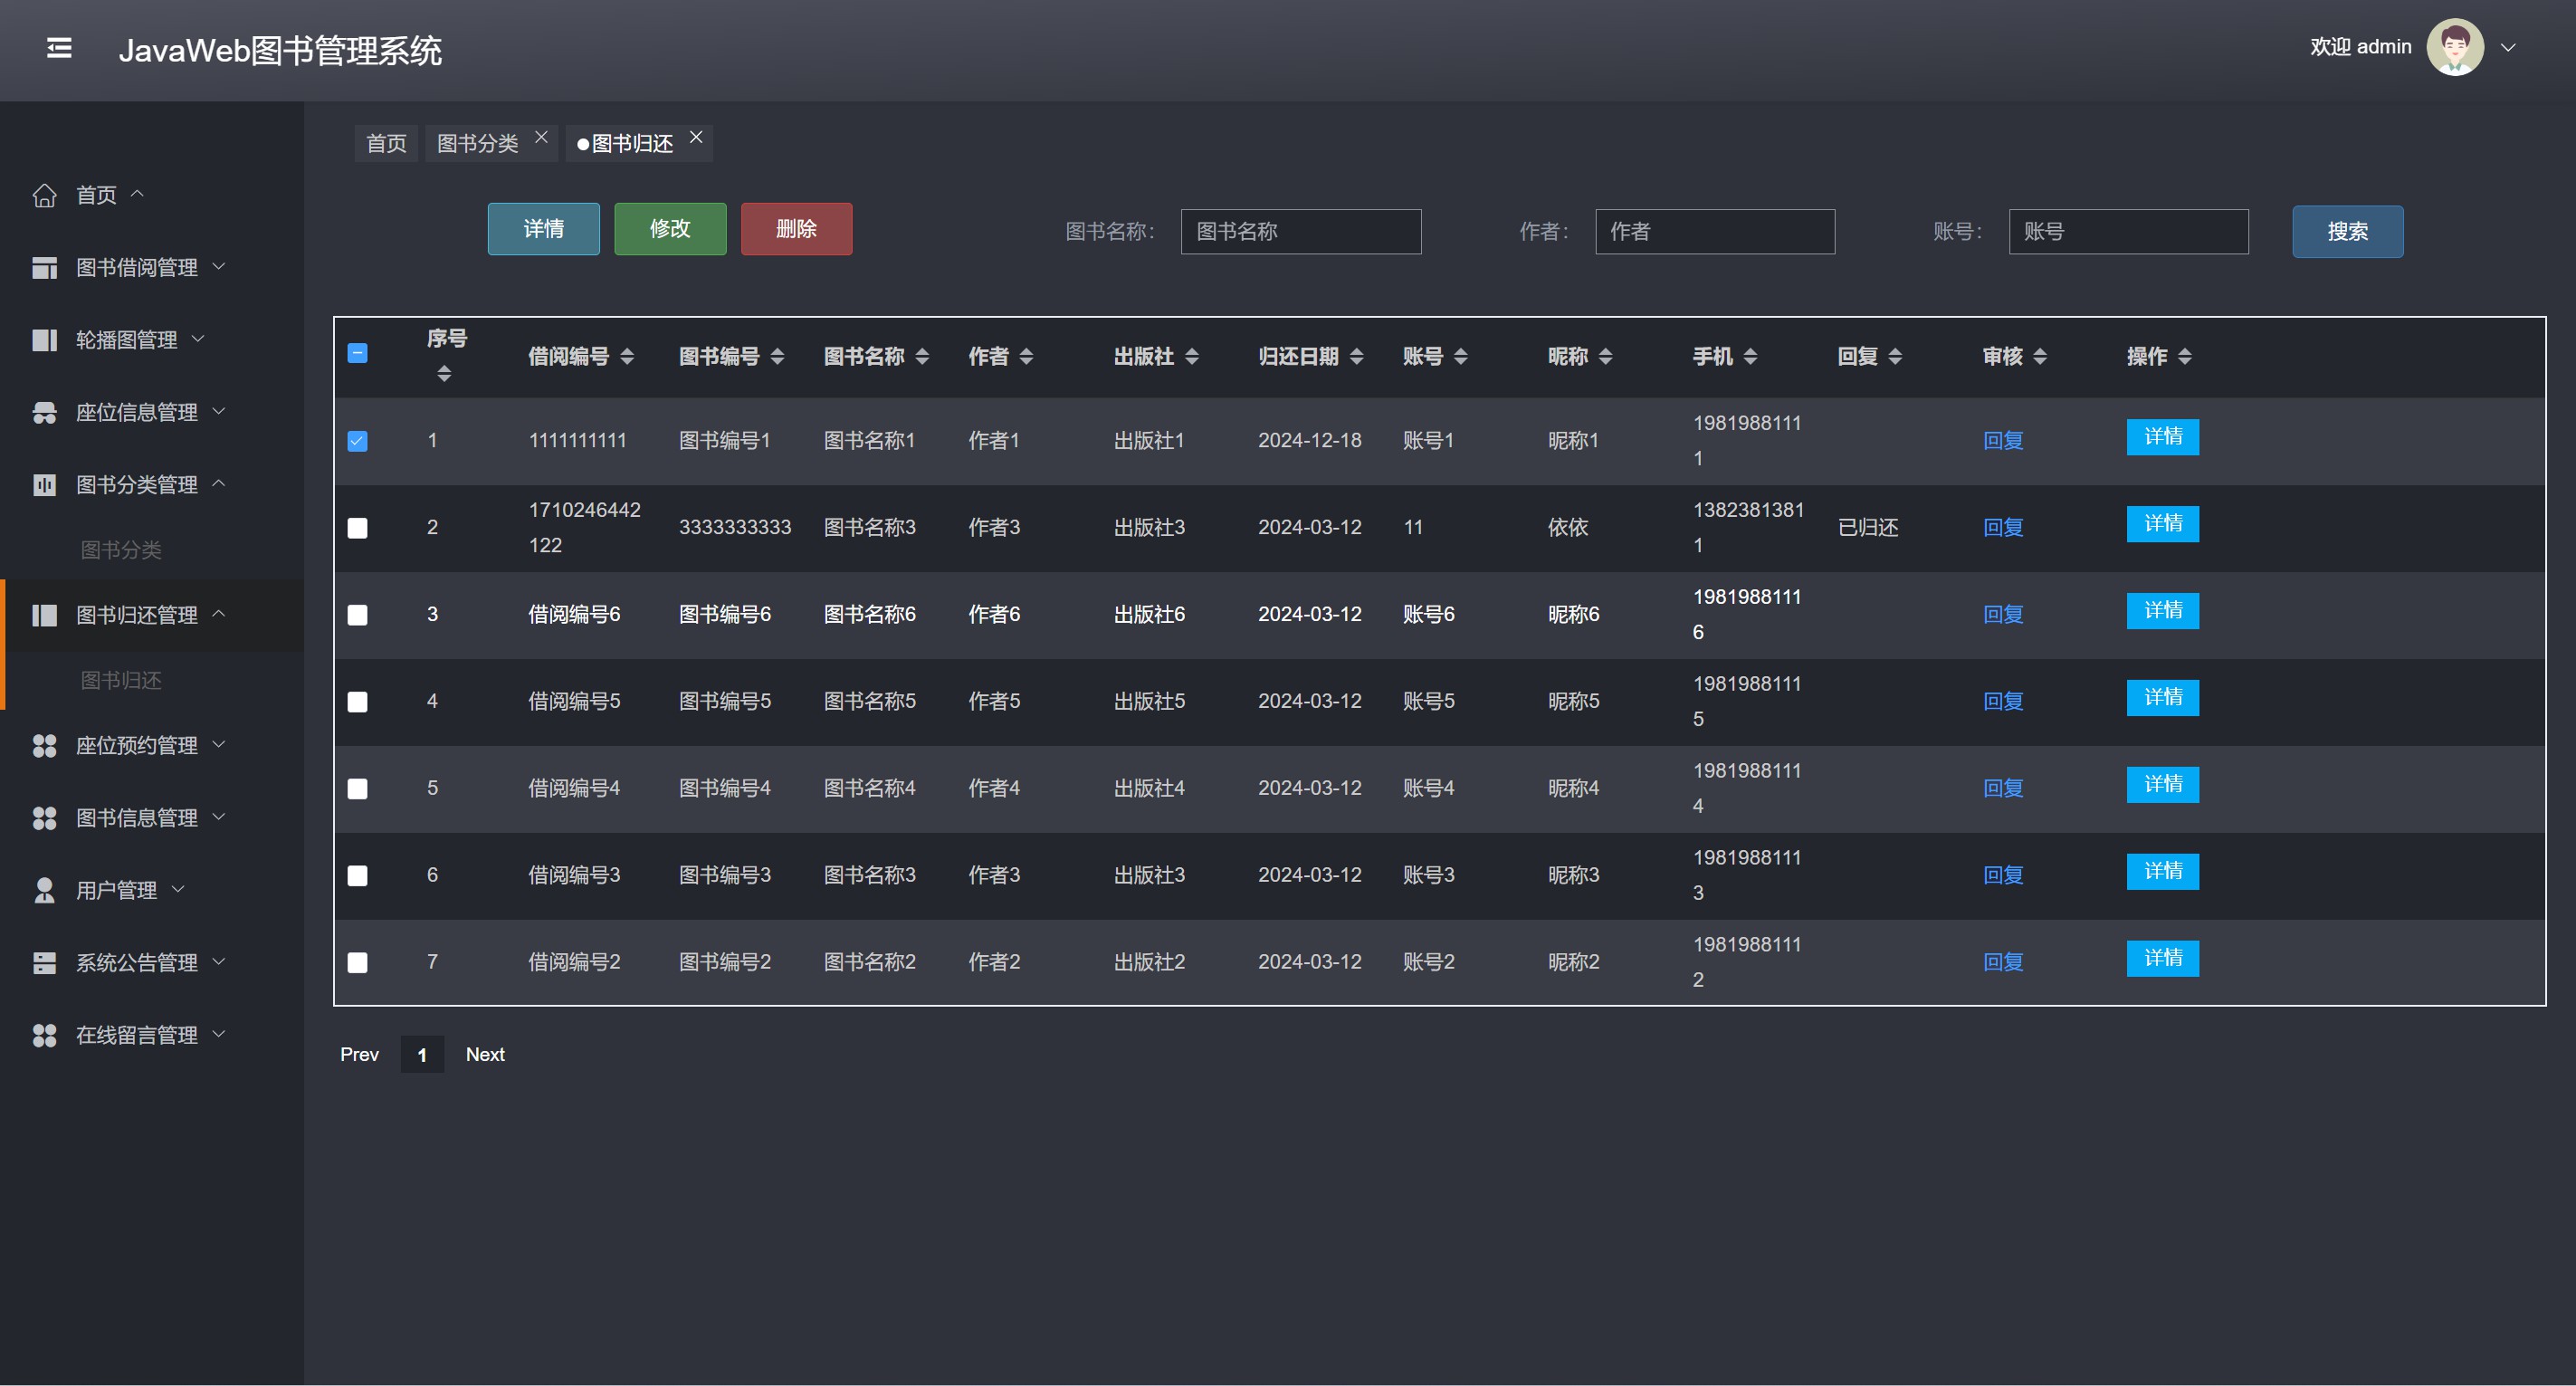Click the blue 搜索 button
Viewport: 2576px width, 1386px height.
pos(2346,232)
